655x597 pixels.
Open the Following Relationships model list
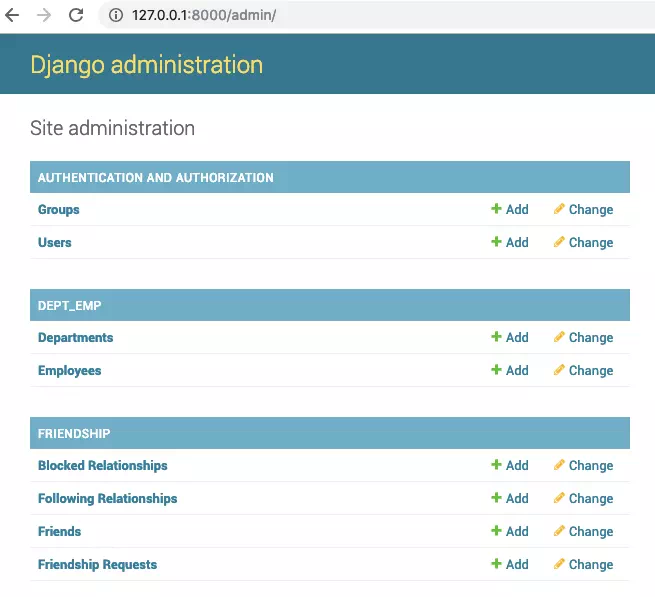click(107, 498)
